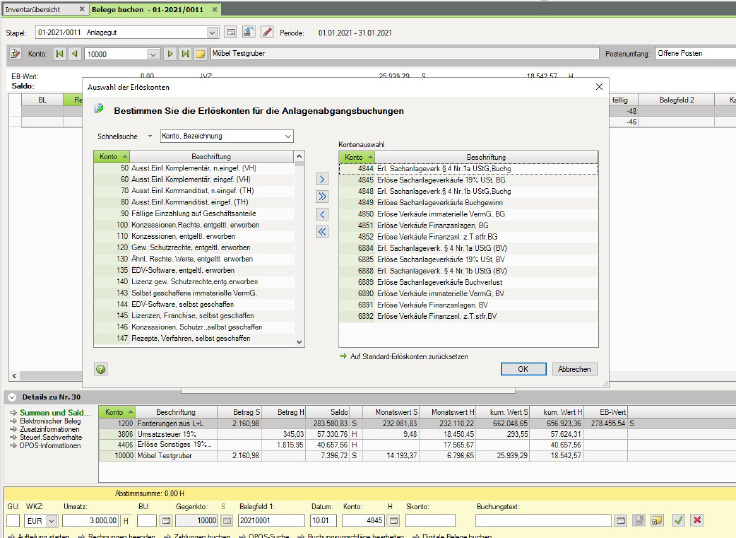736x538 pixels.
Task: Click Skonto input field
Action: click(x=430, y=521)
